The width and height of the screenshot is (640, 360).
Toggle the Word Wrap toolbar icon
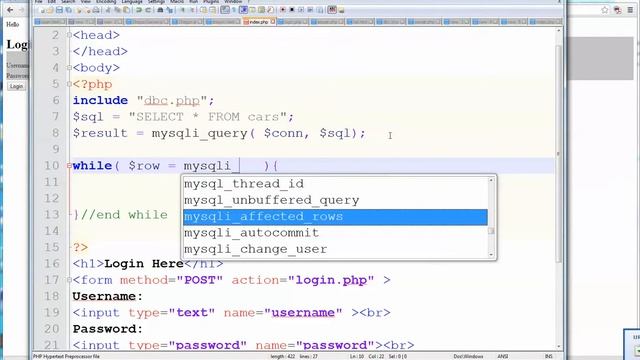pos(224,10)
